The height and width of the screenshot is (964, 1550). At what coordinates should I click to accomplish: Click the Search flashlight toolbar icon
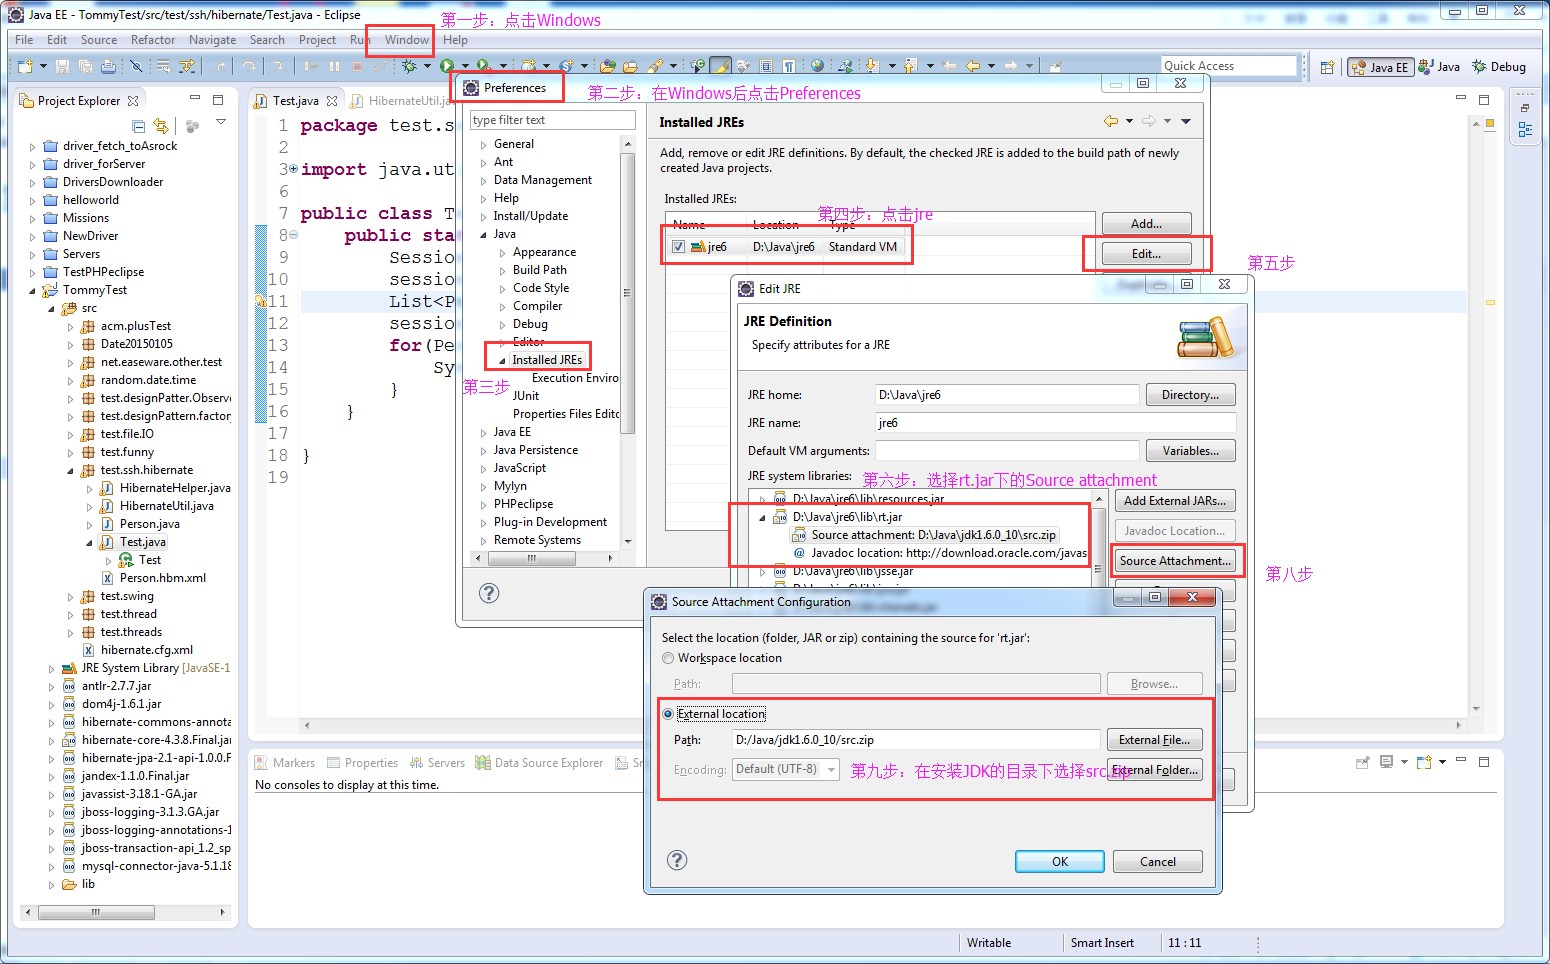click(655, 66)
